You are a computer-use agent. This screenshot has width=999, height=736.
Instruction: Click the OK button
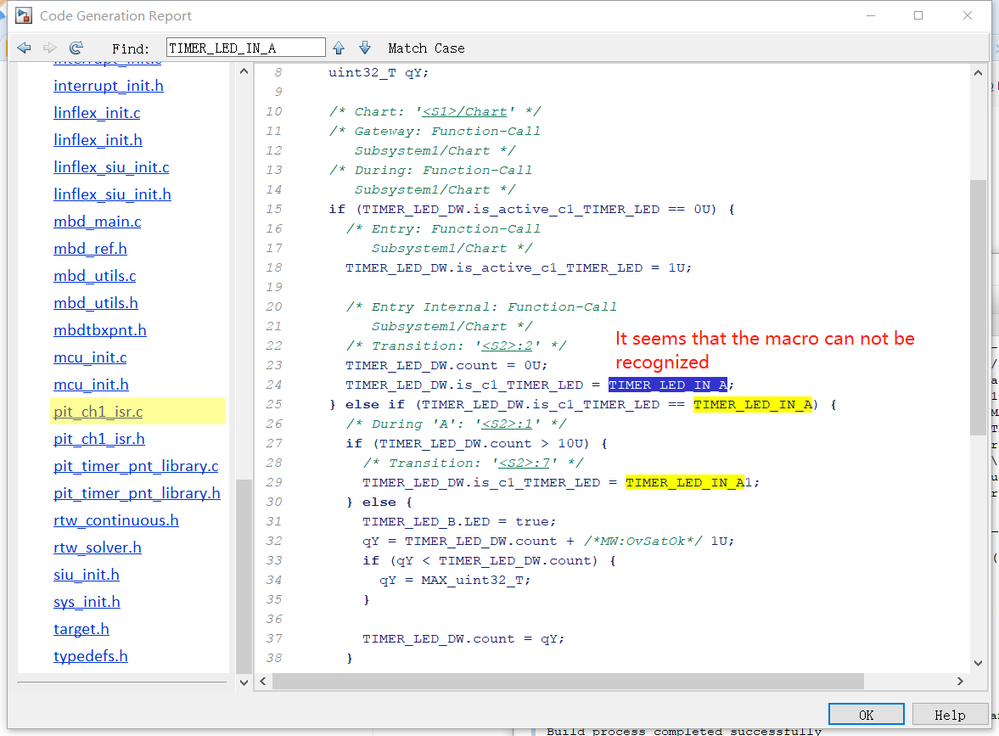click(x=866, y=714)
